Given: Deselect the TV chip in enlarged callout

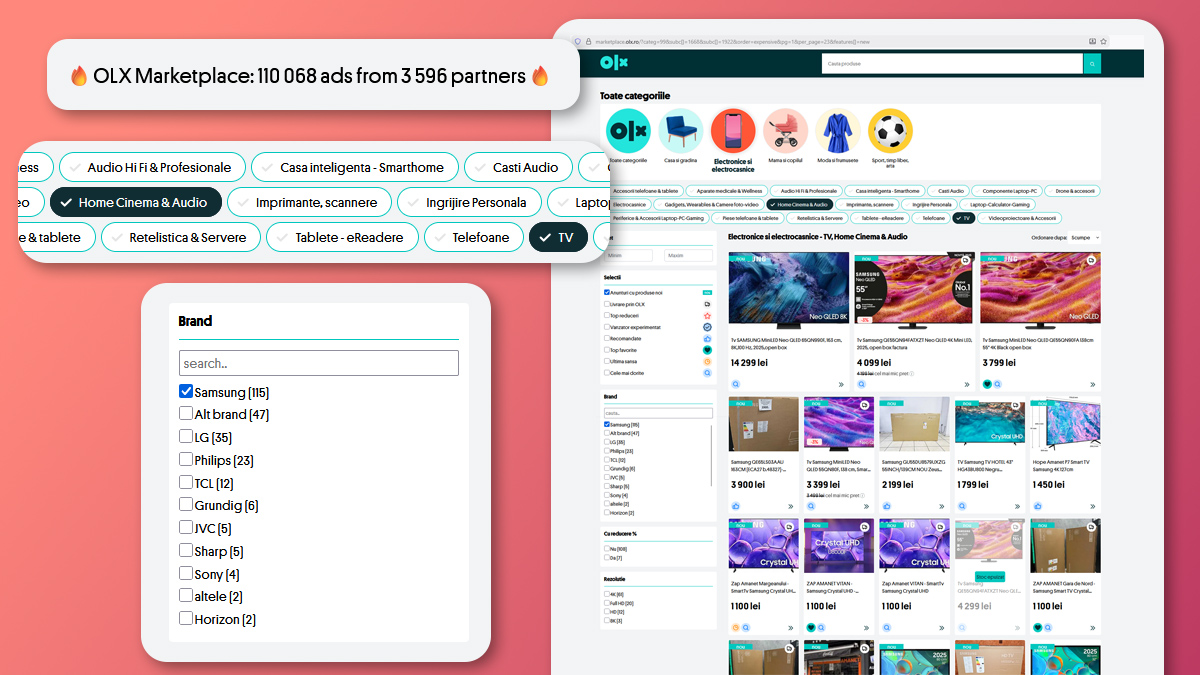Looking at the screenshot, I should 558,237.
